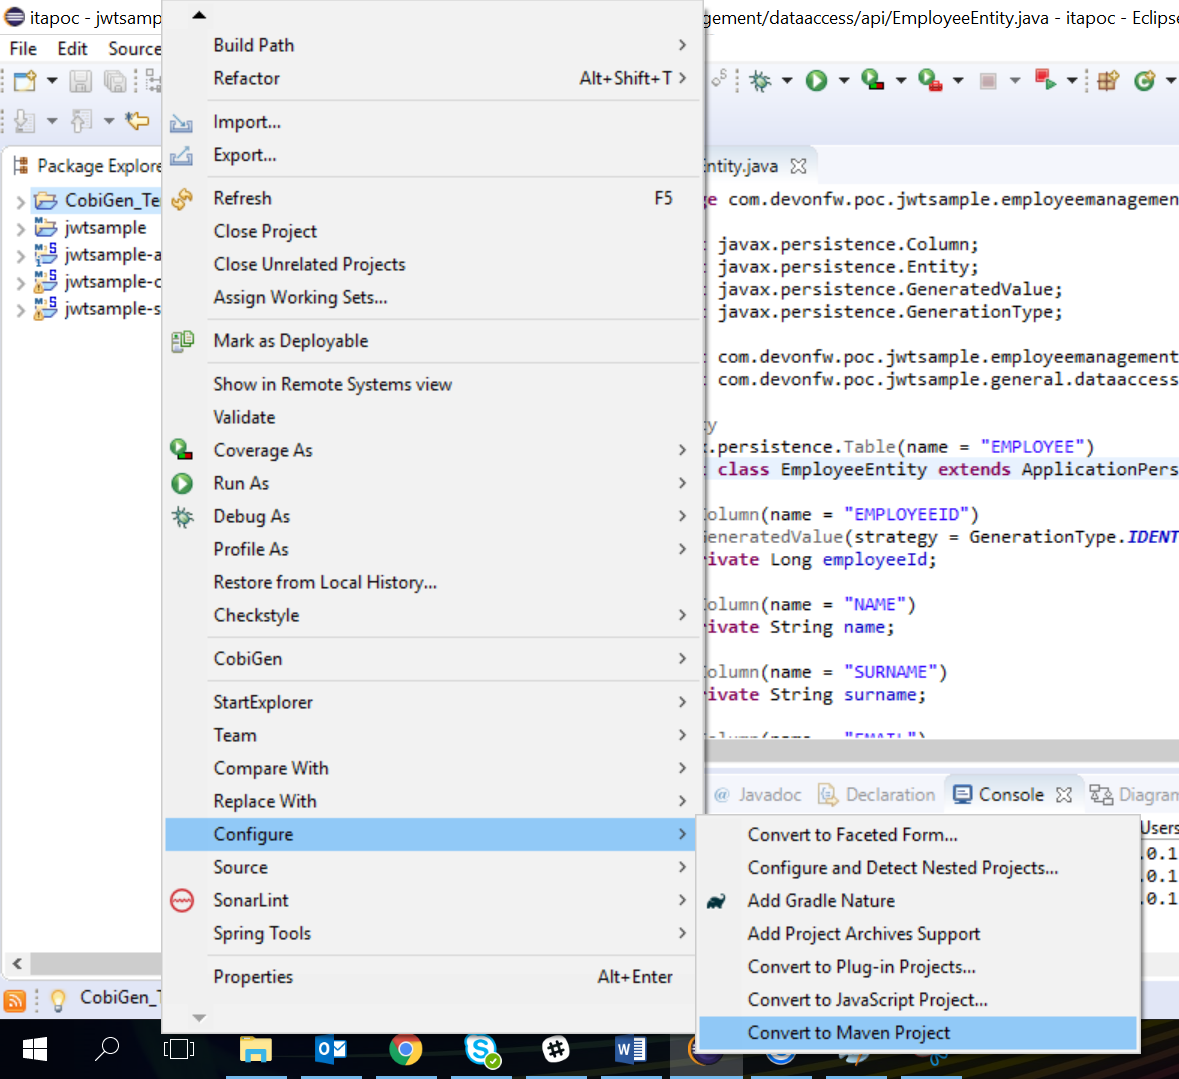Click the Last Edit Location arrow icon
The width and height of the screenshot is (1179, 1079).
click(137, 121)
